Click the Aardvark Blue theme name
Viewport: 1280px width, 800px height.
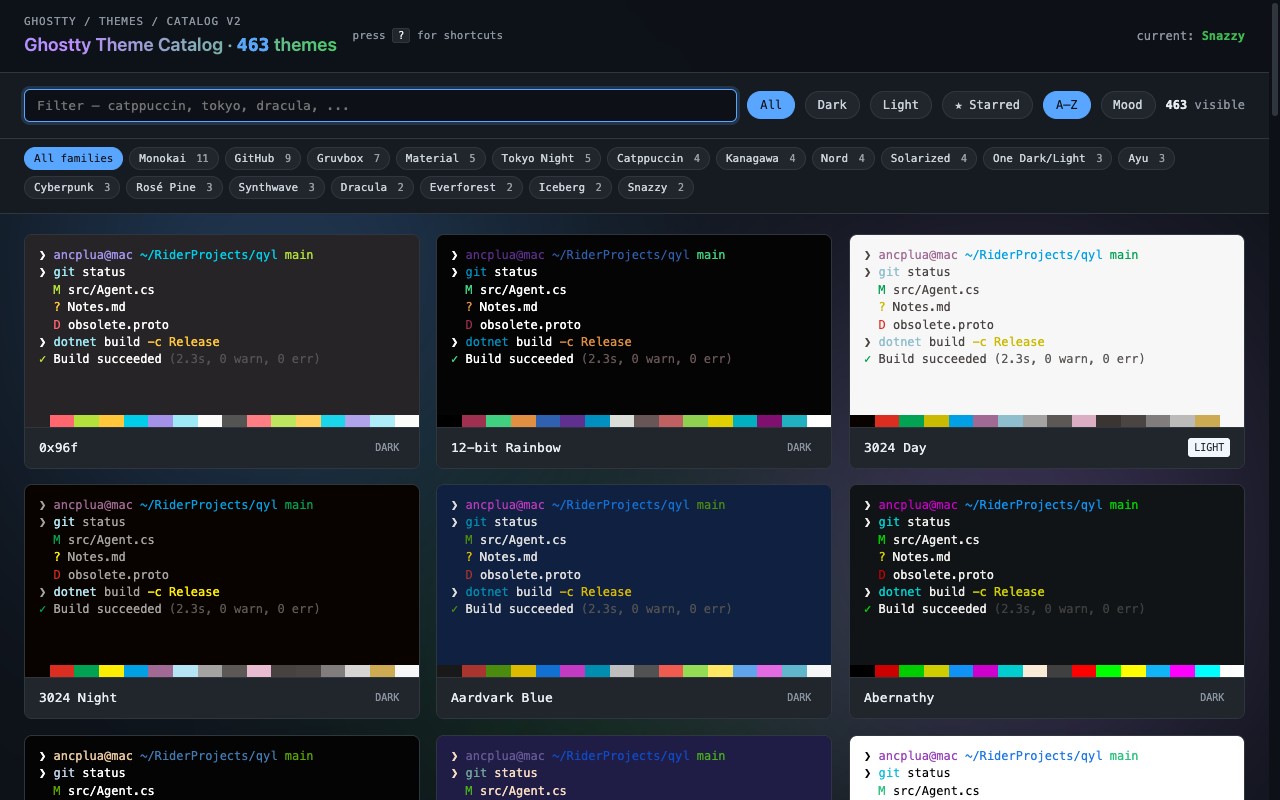coord(502,697)
